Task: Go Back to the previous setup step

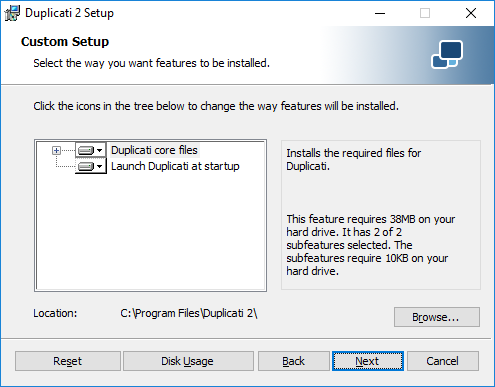Action: pos(294,361)
